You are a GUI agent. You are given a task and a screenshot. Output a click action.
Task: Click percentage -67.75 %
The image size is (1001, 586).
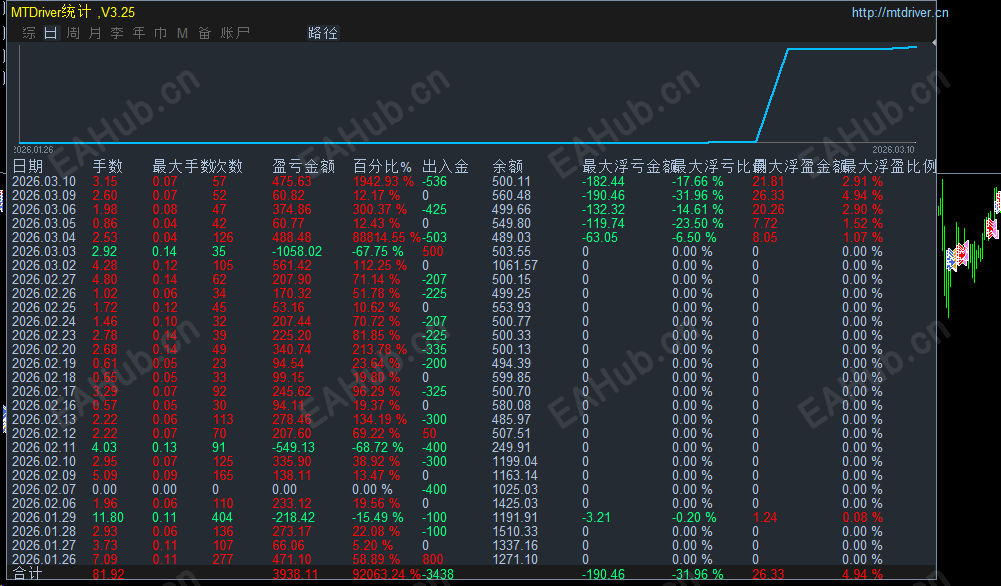pos(378,252)
